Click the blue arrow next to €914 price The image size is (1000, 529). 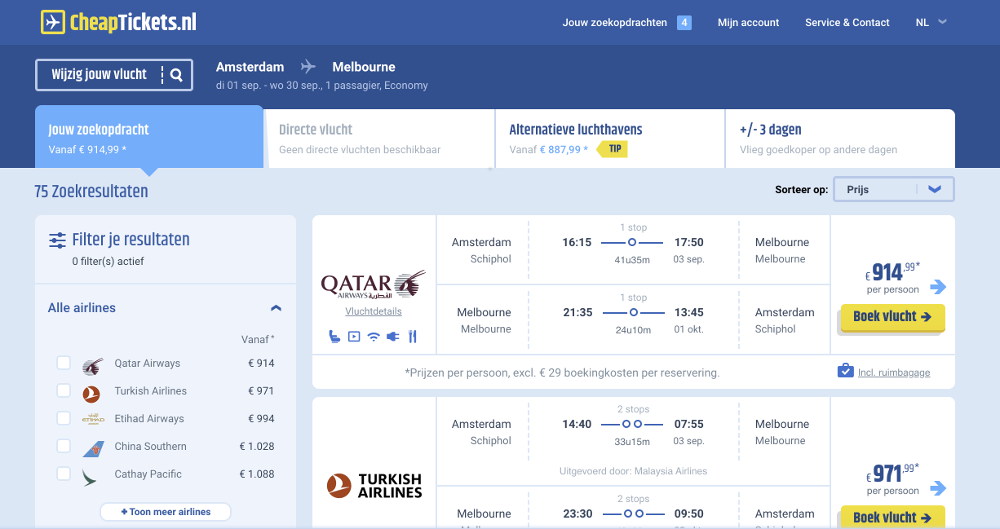[x=938, y=287]
